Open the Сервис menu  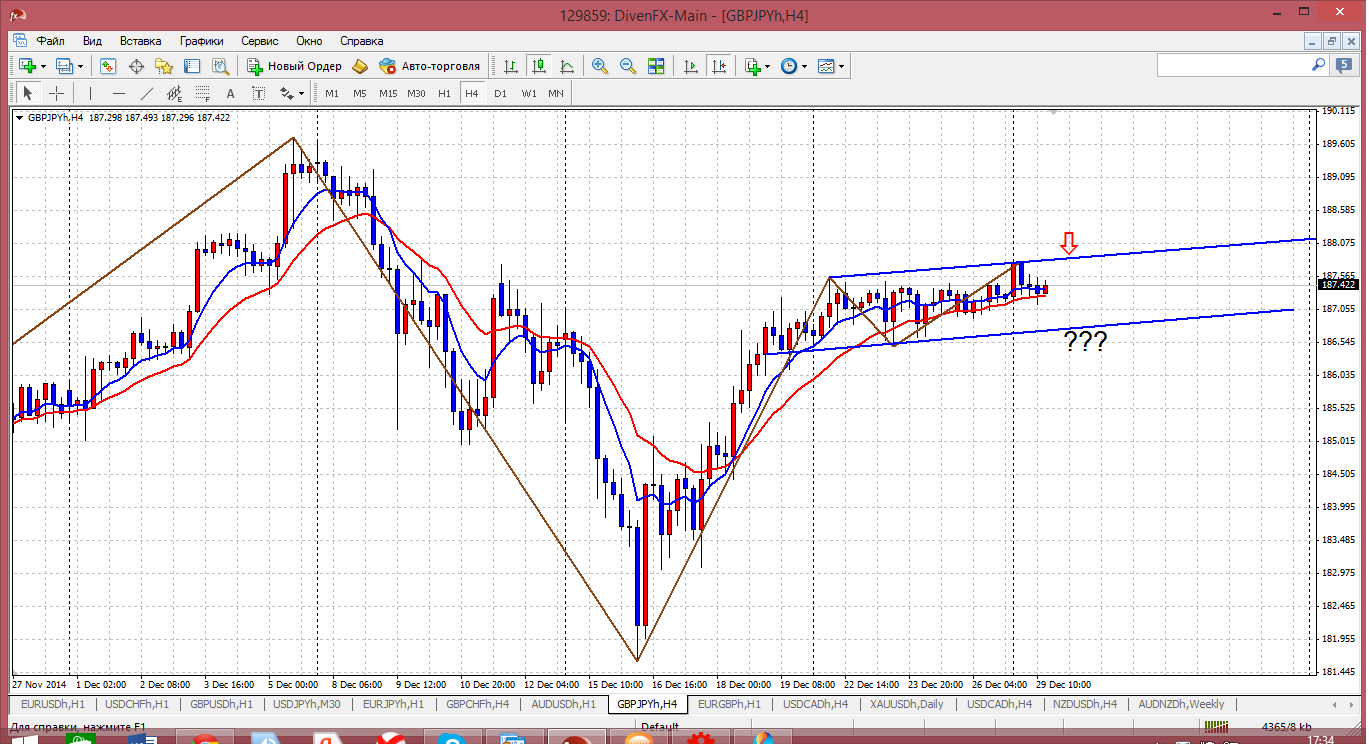[260, 41]
